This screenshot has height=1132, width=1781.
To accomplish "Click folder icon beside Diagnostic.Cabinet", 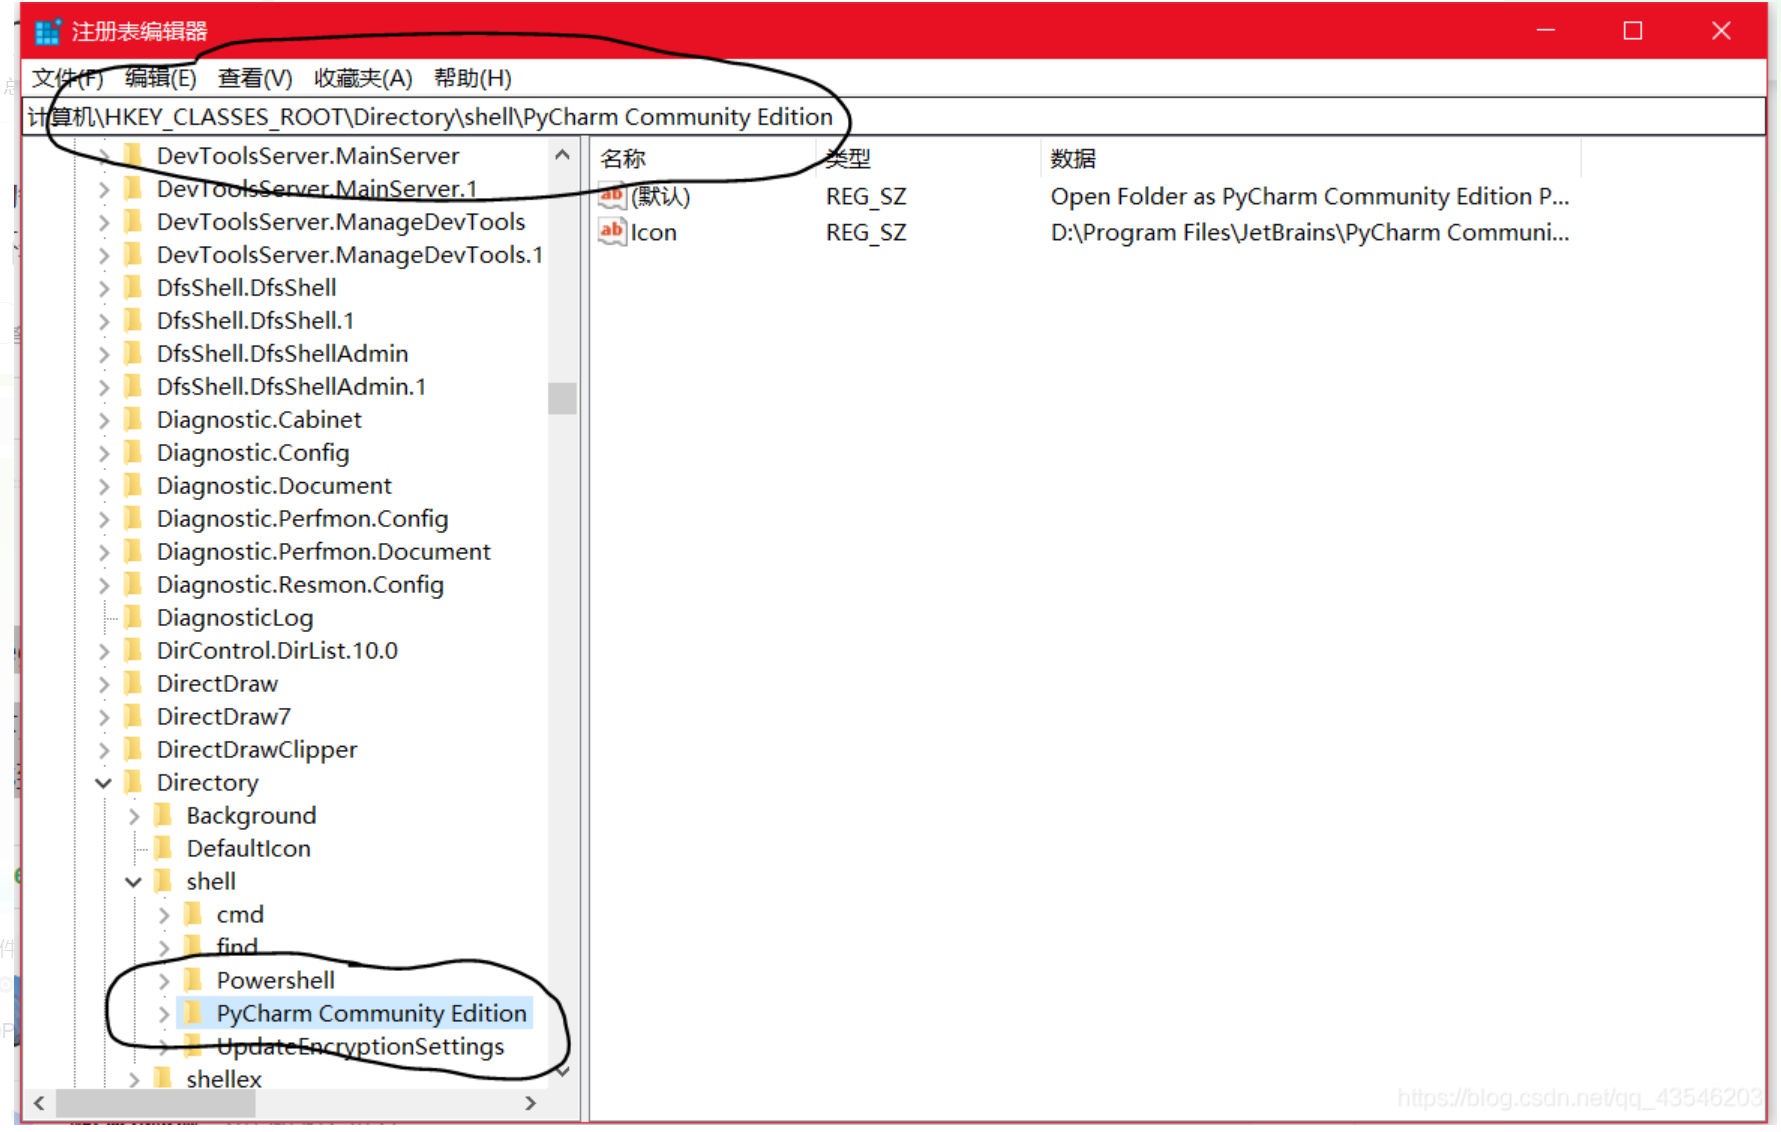I will 133,420.
